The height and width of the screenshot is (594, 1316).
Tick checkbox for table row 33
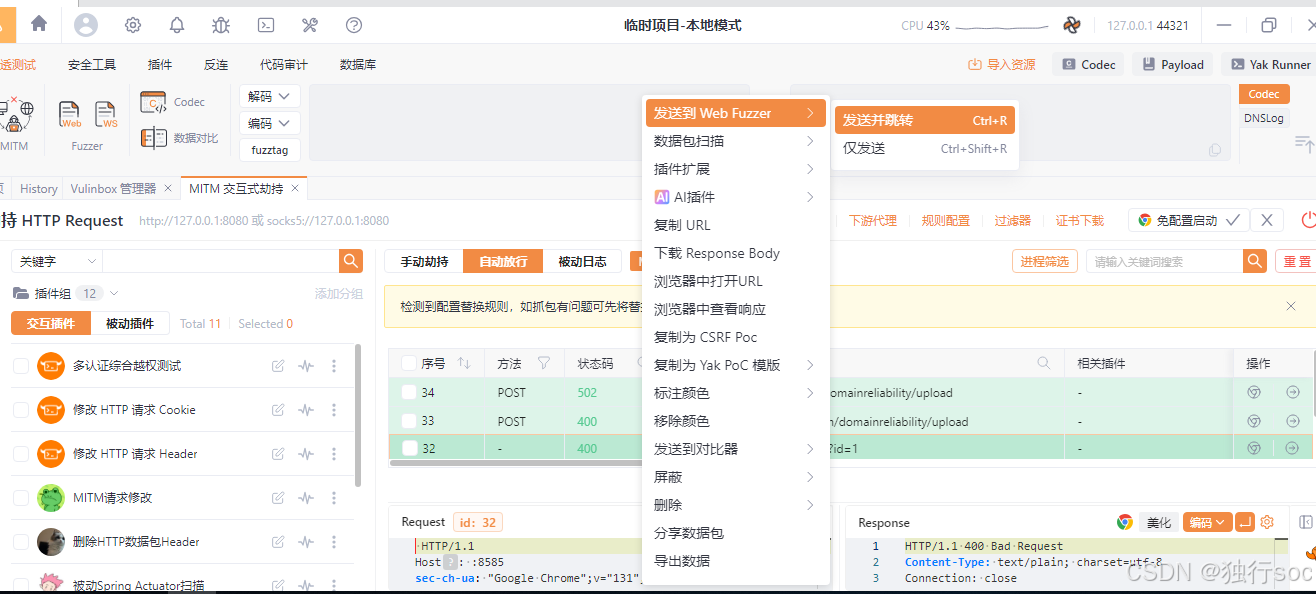pos(408,421)
